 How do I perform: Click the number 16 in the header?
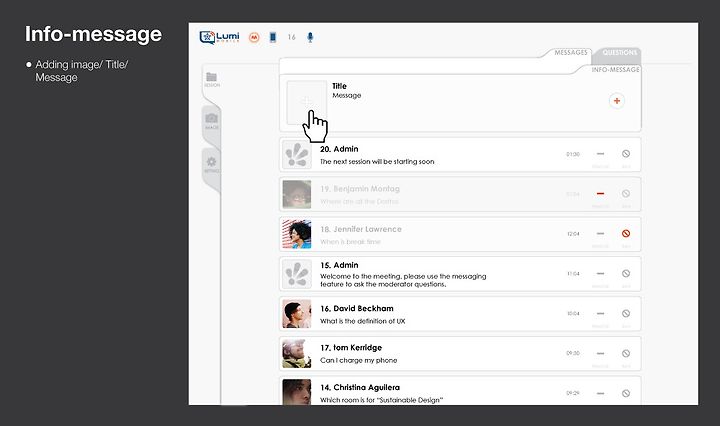tap(292, 37)
